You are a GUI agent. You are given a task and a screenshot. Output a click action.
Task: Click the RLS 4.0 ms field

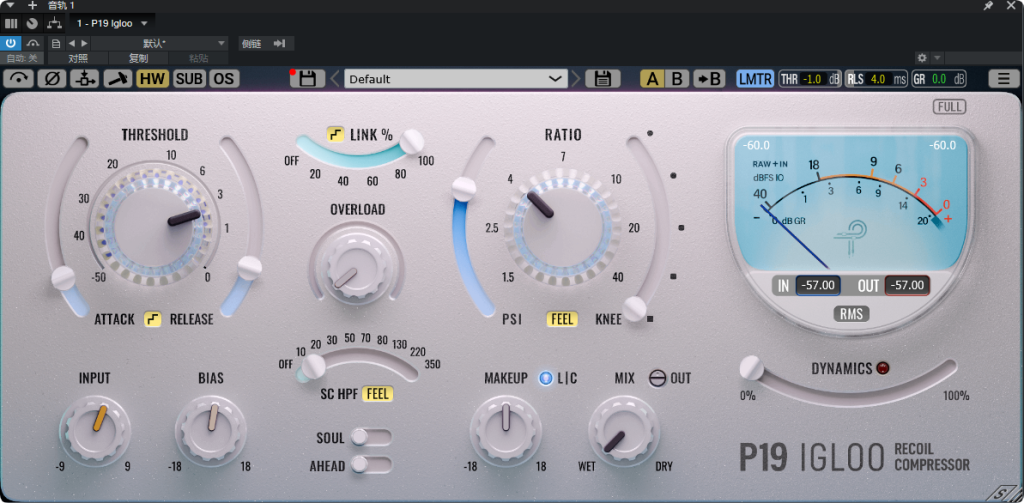tap(877, 79)
